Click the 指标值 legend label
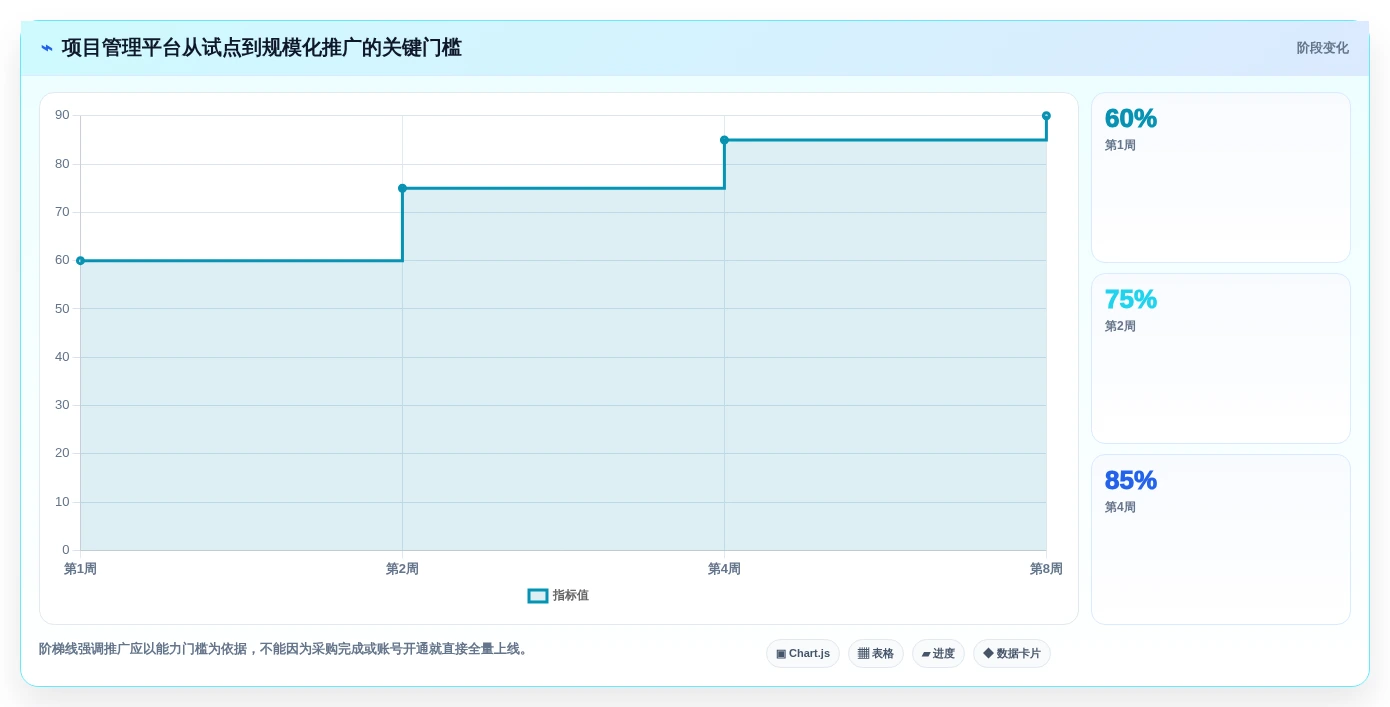Viewport: 1390px width, 707px height. (570, 596)
